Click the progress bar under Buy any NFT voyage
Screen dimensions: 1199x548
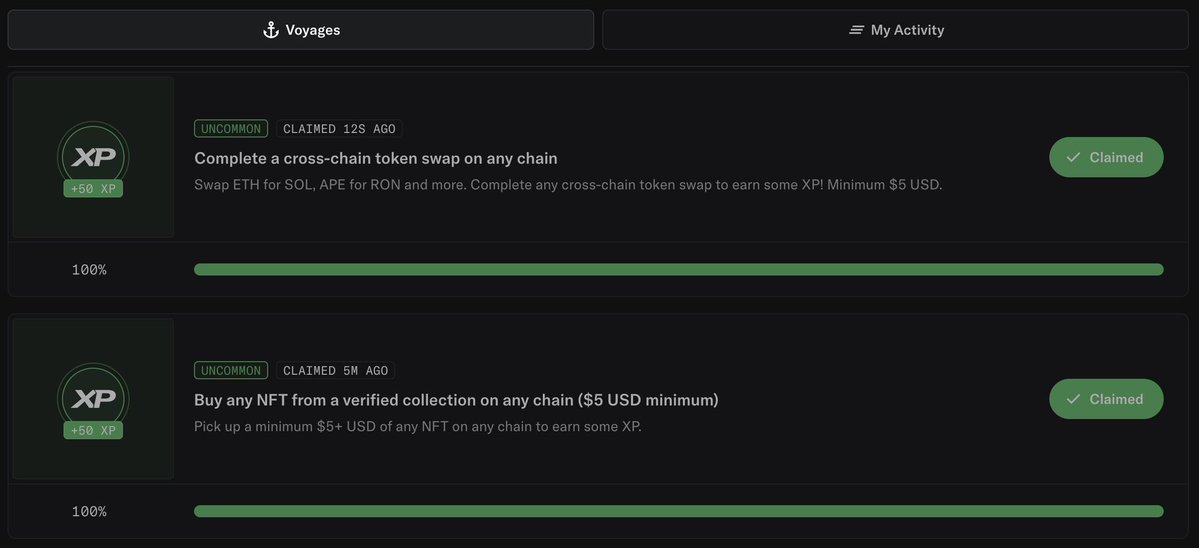[678, 511]
